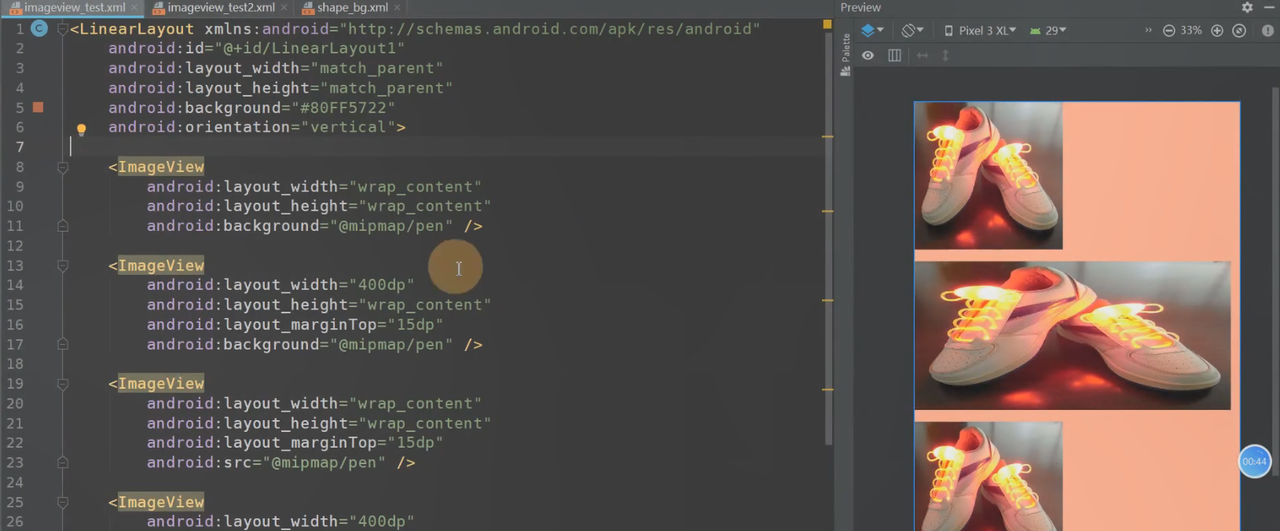The width and height of the screenshot is (1280, 531).
Task: Click warning stripe mark next to line 15
Action: [x=827, y=299]
